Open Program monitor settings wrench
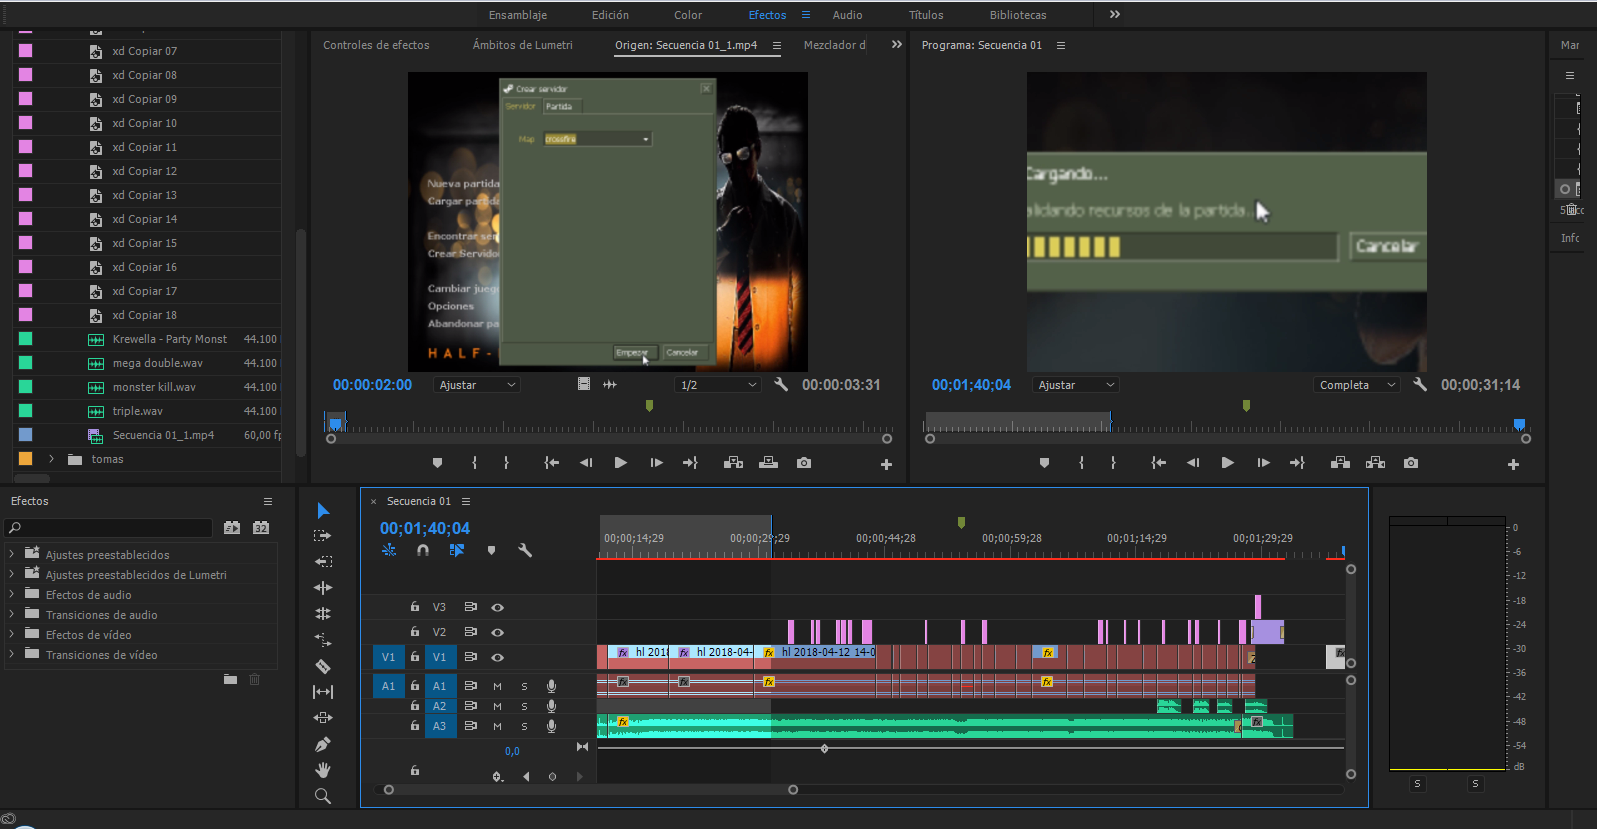The image size is (1597, 829). [1420, 384]
